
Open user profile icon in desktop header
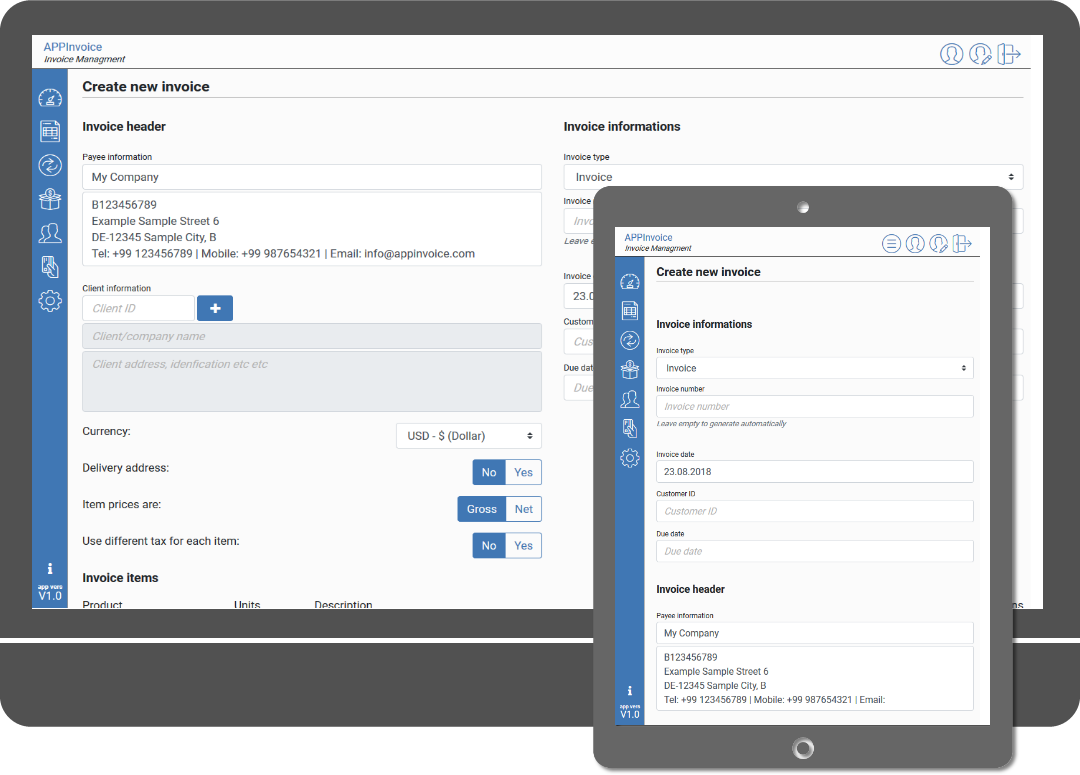951,54
